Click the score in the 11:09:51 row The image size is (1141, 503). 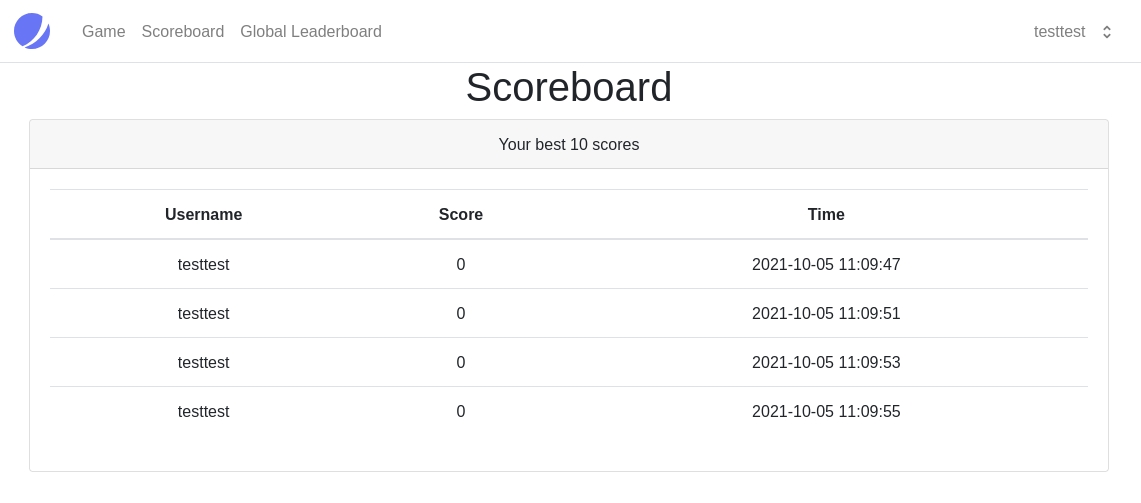click(x=461, y=314)
